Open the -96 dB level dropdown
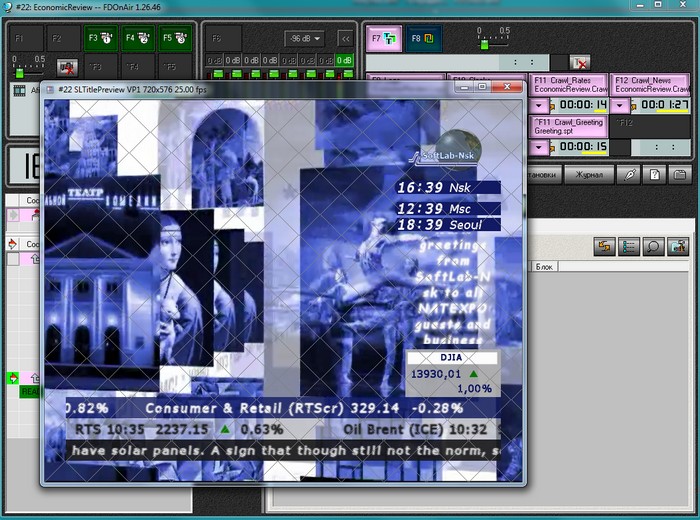The width and height of the screenshot is (700, 520). tap(304, 39)
